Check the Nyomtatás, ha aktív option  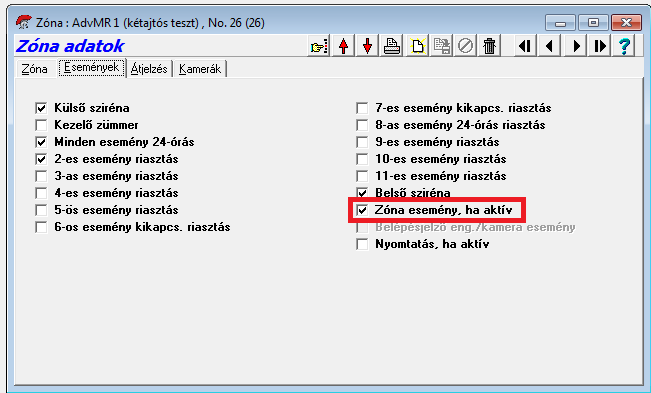point(362,244)
